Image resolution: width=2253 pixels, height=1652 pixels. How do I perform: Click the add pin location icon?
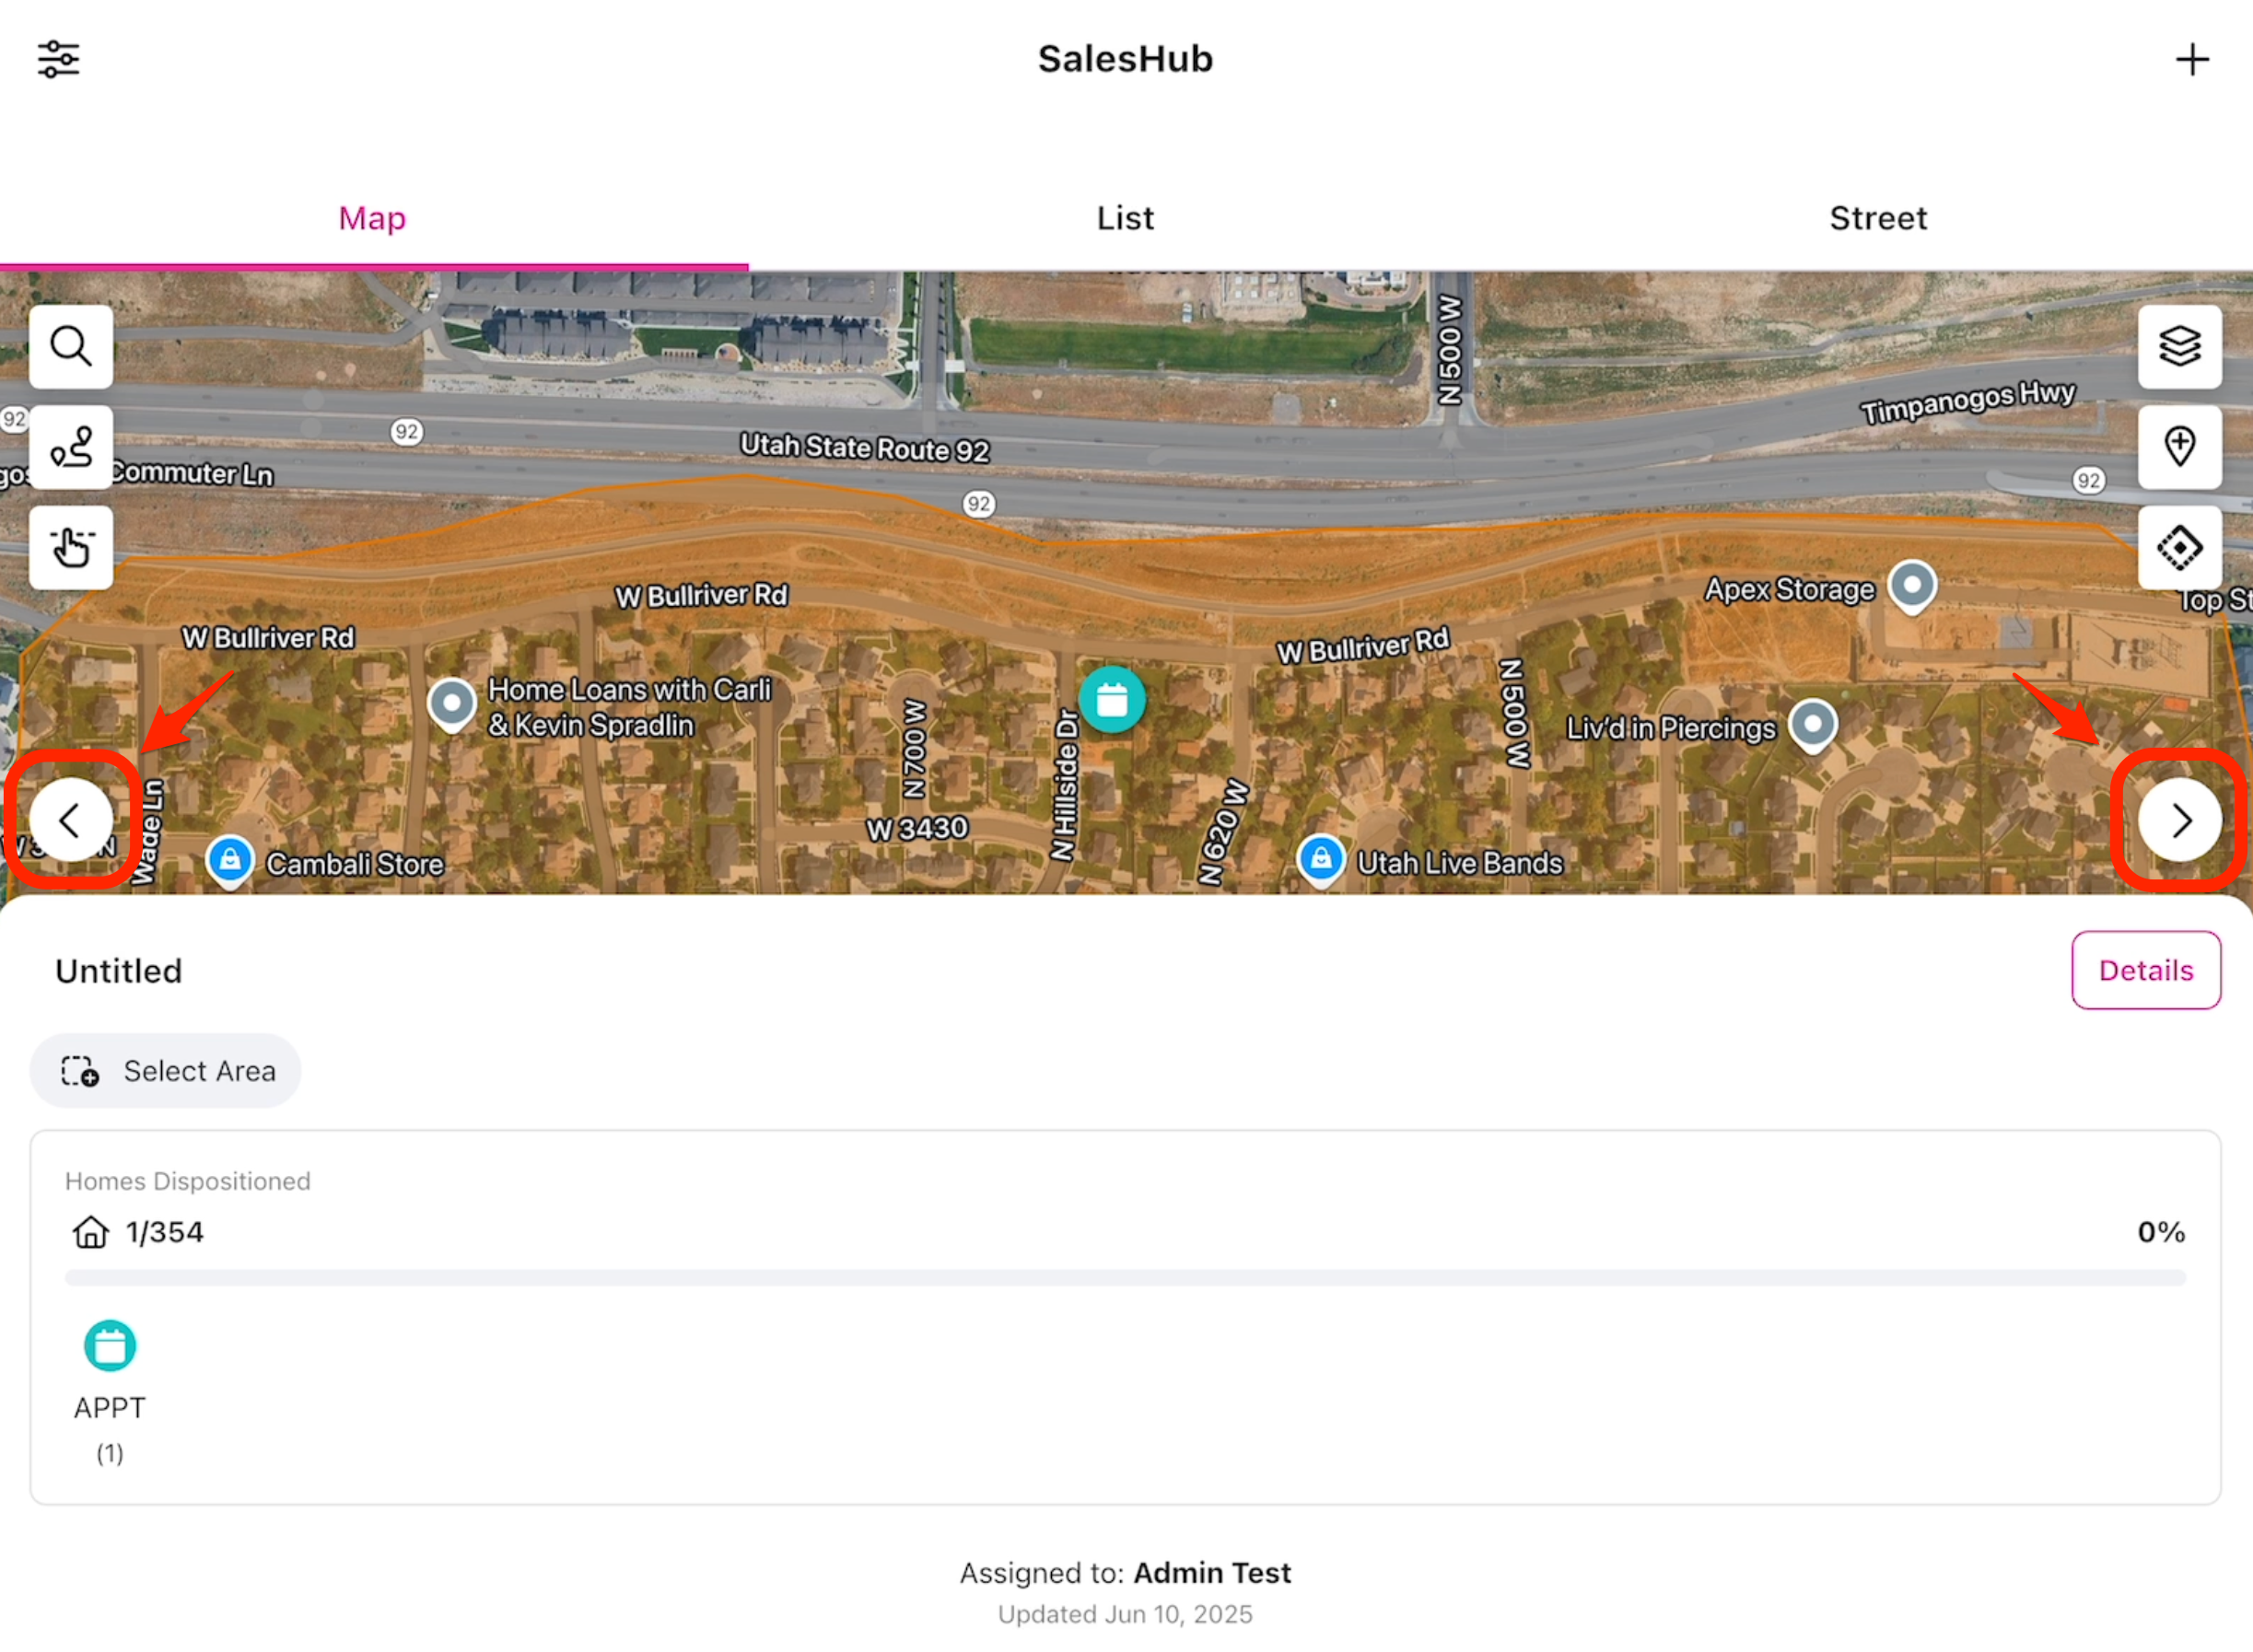[2179, 446]
